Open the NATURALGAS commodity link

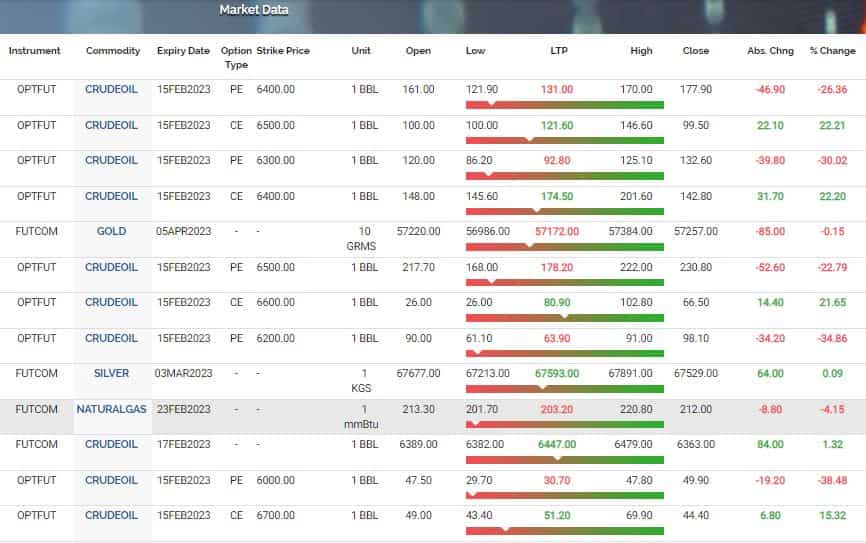pos(111,409)
